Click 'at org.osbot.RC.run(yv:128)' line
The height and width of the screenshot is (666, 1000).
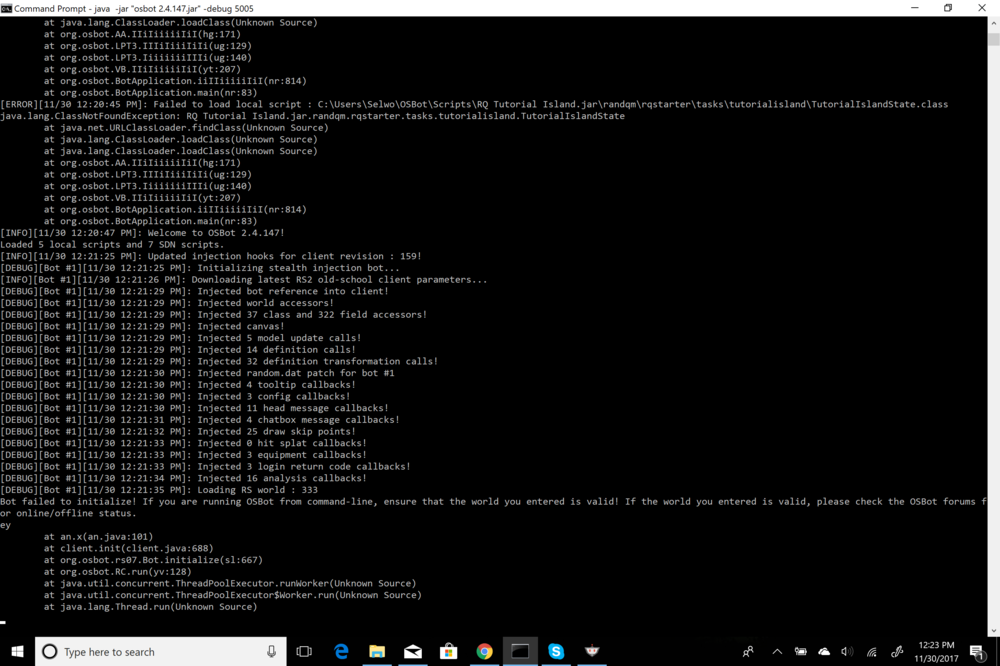click(117, 572)
